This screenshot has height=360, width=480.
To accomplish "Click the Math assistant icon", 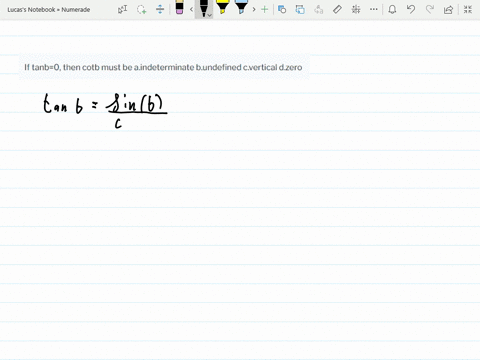I will pos(356,9).
